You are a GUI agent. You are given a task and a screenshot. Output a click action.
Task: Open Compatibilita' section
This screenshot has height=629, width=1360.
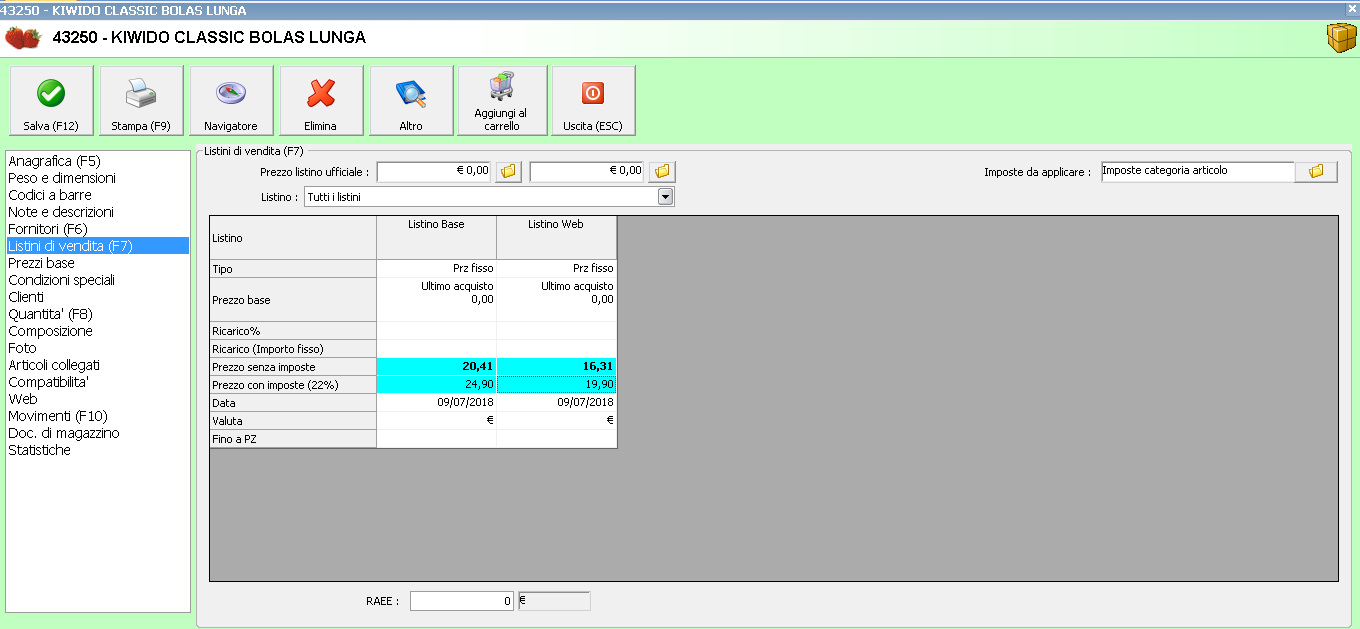tap(98, 381)
